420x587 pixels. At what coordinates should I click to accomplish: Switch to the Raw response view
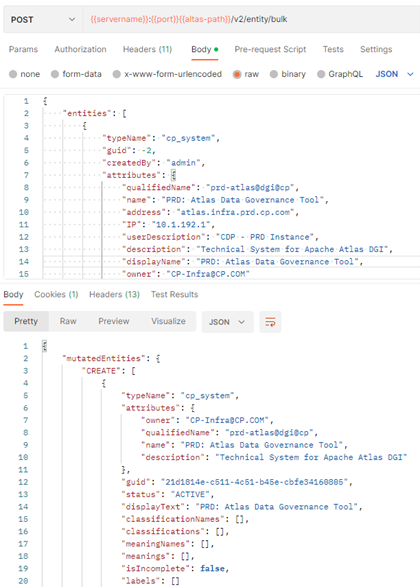click(x=68, y=321)
